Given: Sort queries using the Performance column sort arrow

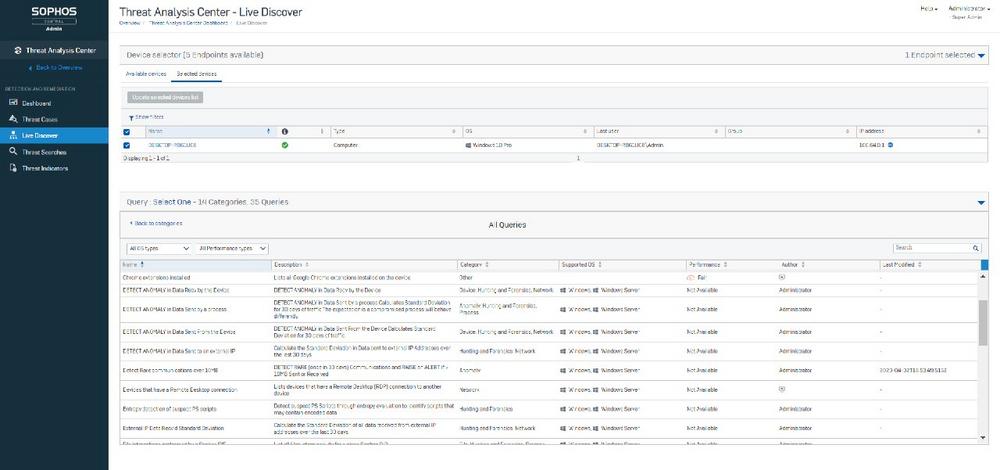Looking at the screenshot, I should coord(726,264).
